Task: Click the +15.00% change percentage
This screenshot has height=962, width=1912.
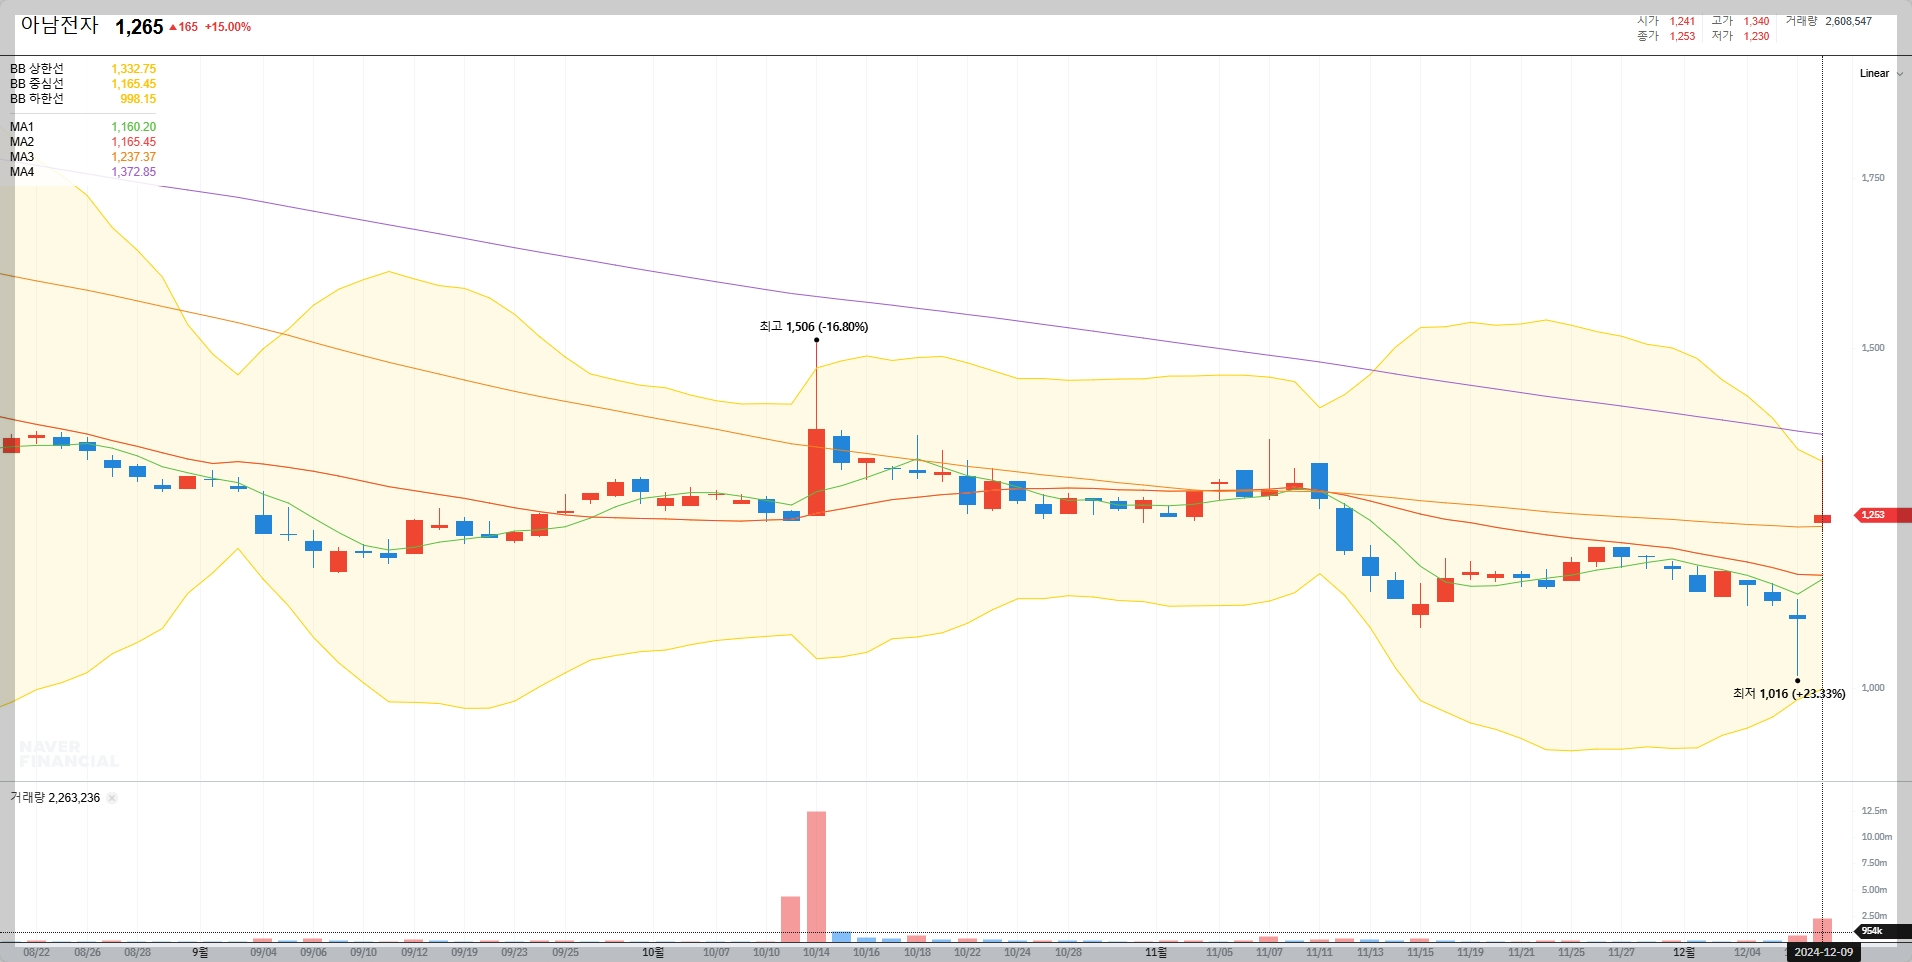Action: pyautogui.click(x=228, y=27)
